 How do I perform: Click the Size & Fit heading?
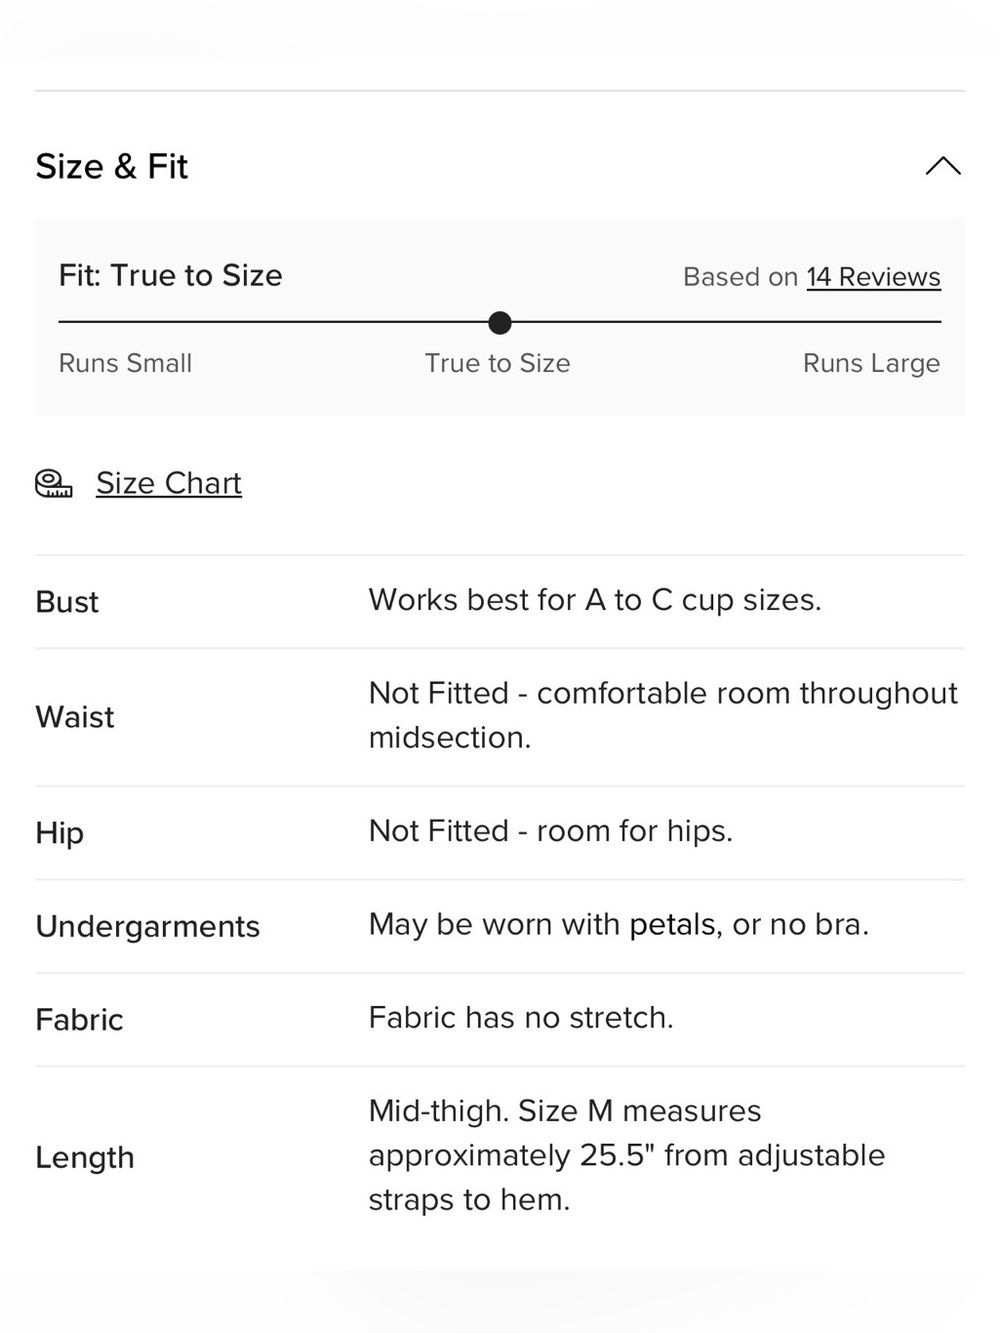pyautogui.click(x=112, y=166)
